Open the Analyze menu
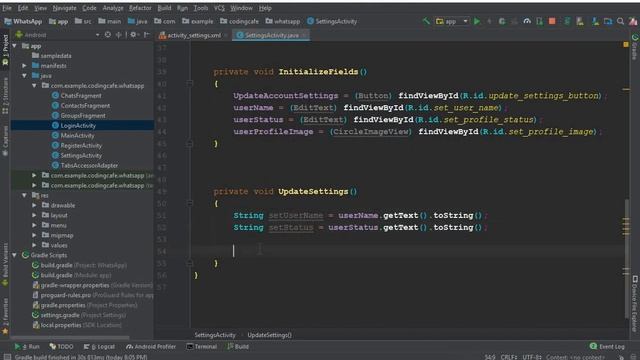The width and height of the screenshot is (640, 360). point(113,8)
